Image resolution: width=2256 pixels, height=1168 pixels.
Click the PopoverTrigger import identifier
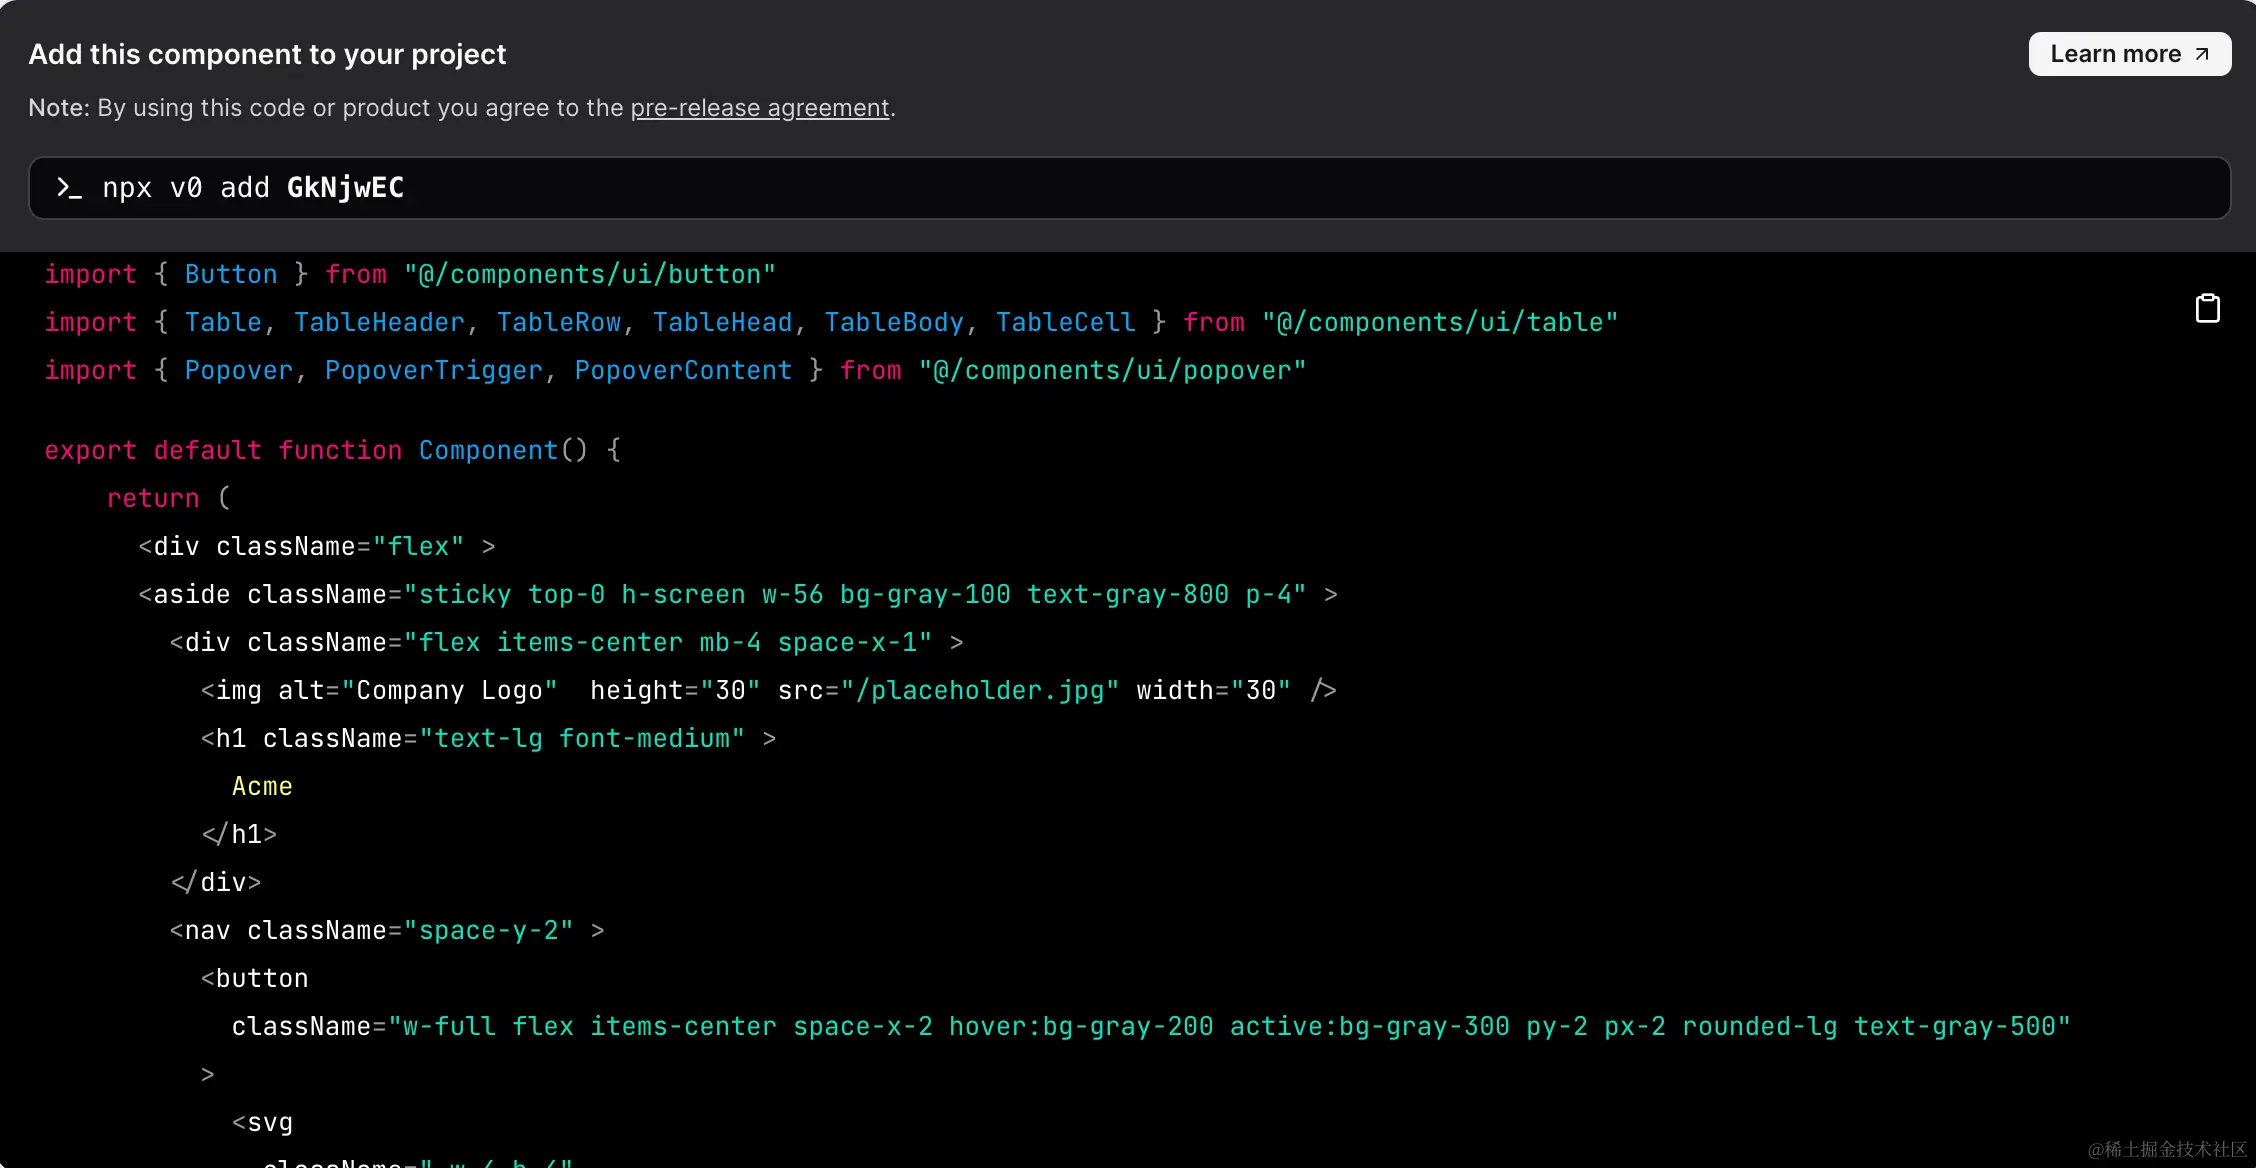click(x=433, y=370)
